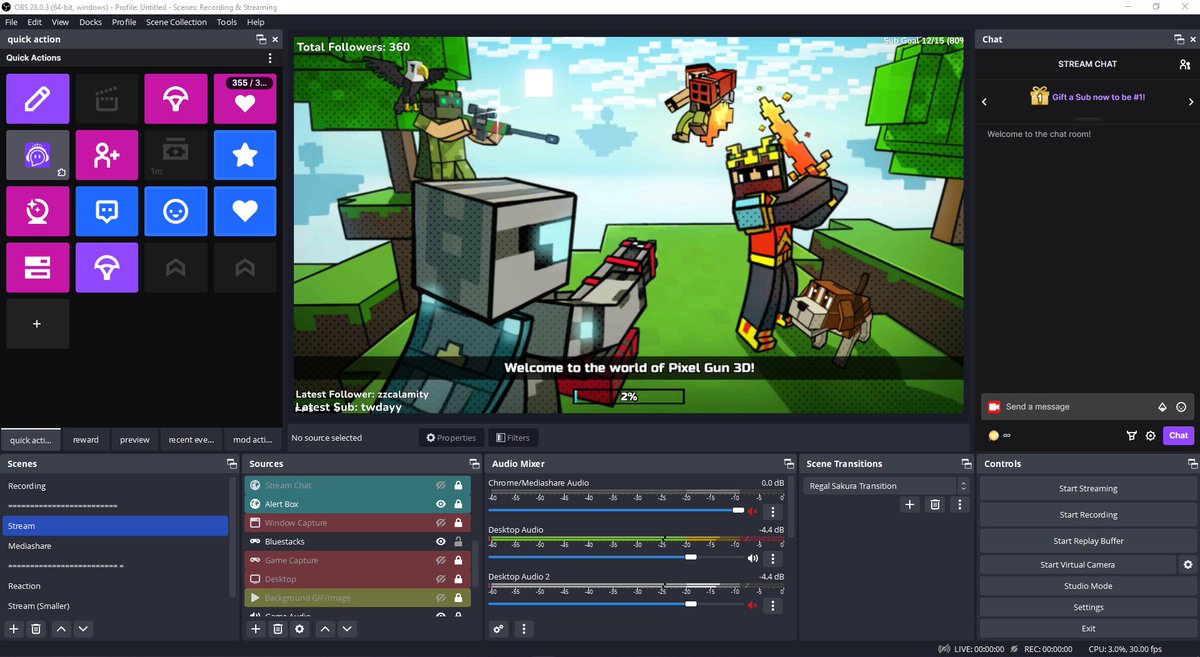The height and width of the screenshot is (657, 1200).
Task: Enter Studio Mode
Action: pyautogui.click(x=1088, y=586)
